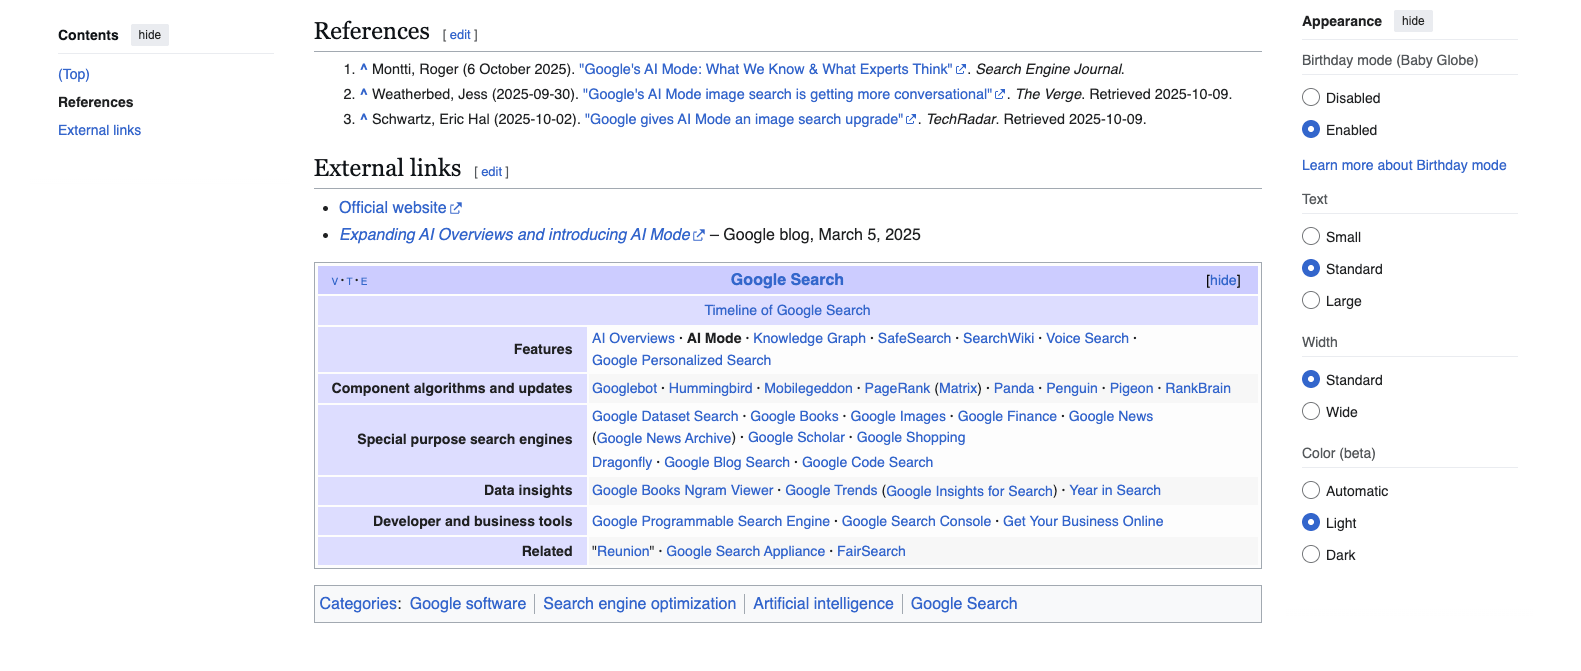1581x671 pixels.
Task: Jump up from reference 2 caret
Action: (x=364, y=93)
